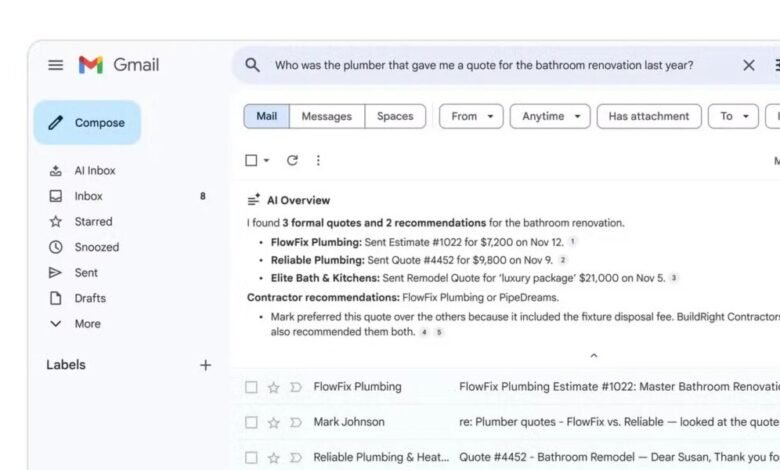
Task: Click the AI Overview sparkle icon
Action: click(254, 200)
